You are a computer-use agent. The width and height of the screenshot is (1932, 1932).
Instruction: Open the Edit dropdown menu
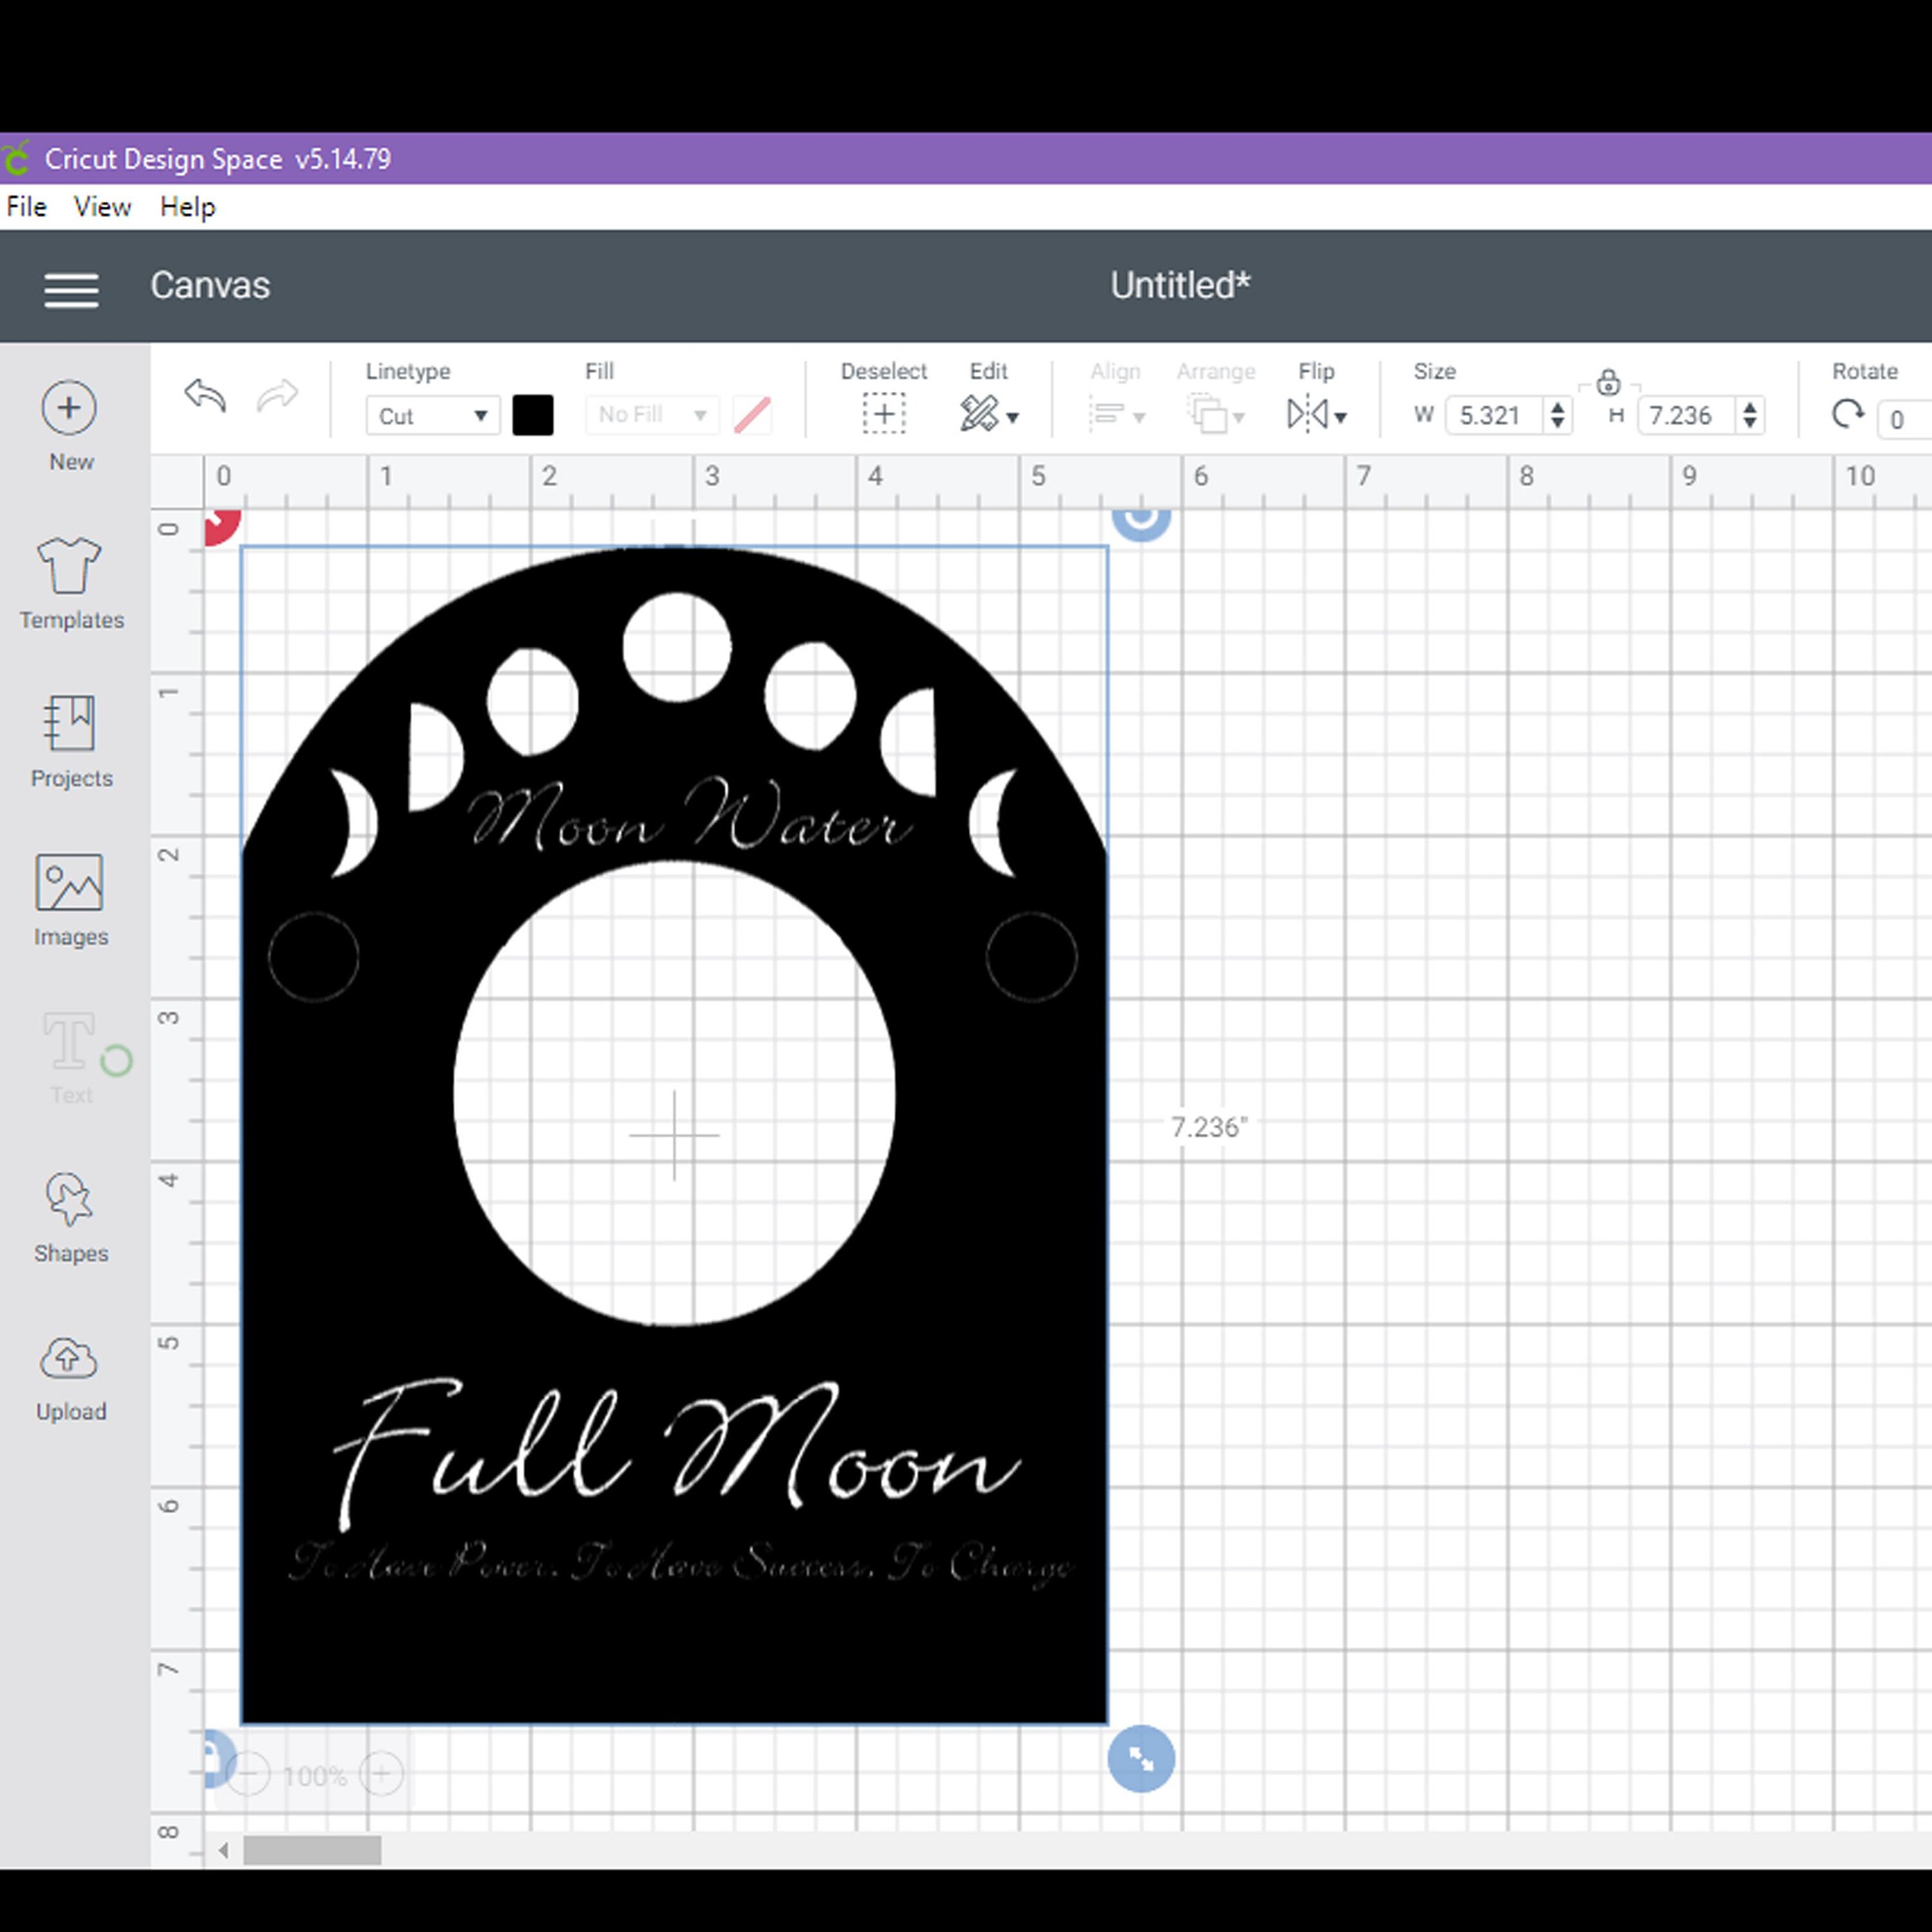(989, 414)
